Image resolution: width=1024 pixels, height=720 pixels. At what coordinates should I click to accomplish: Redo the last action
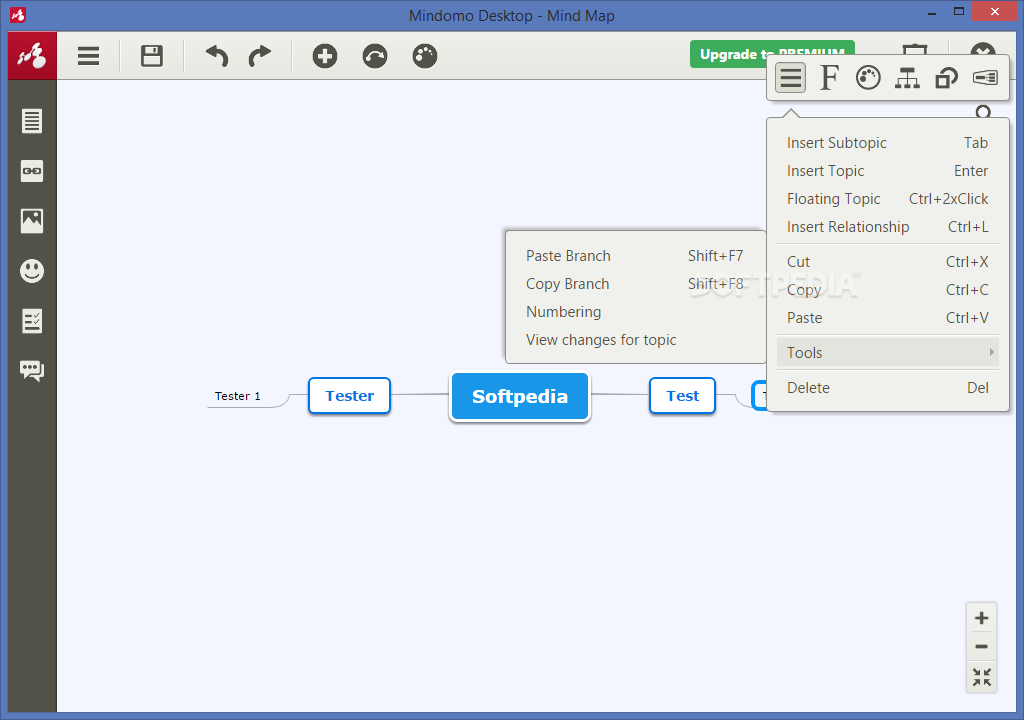260,56
